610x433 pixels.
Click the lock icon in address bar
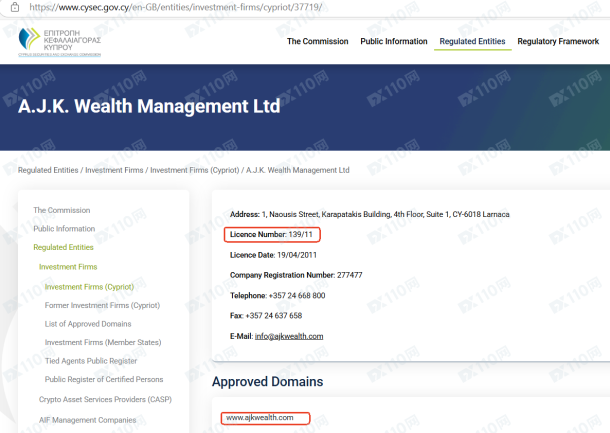point(7,6)
